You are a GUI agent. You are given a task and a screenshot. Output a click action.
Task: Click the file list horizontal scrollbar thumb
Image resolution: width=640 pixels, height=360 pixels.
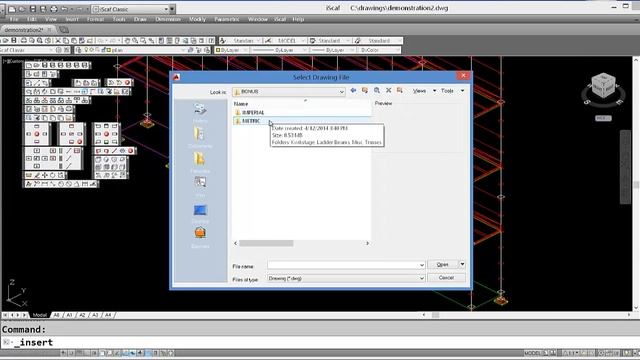tap(266, 243)
